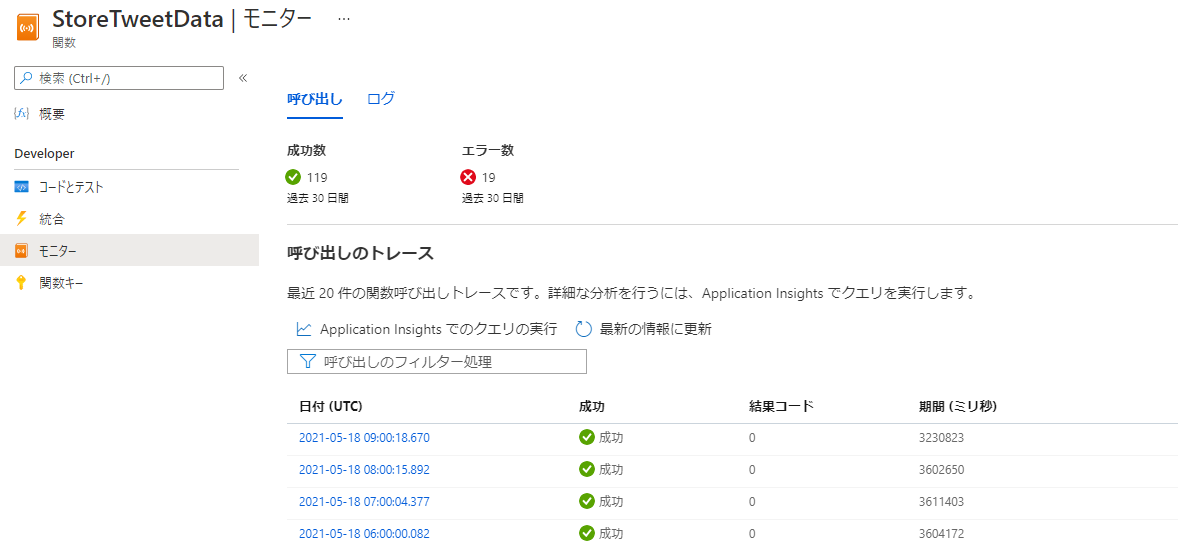Click the magnifier icon in search box
This screenshot has width=1178, height=549.
click(26, 78)
